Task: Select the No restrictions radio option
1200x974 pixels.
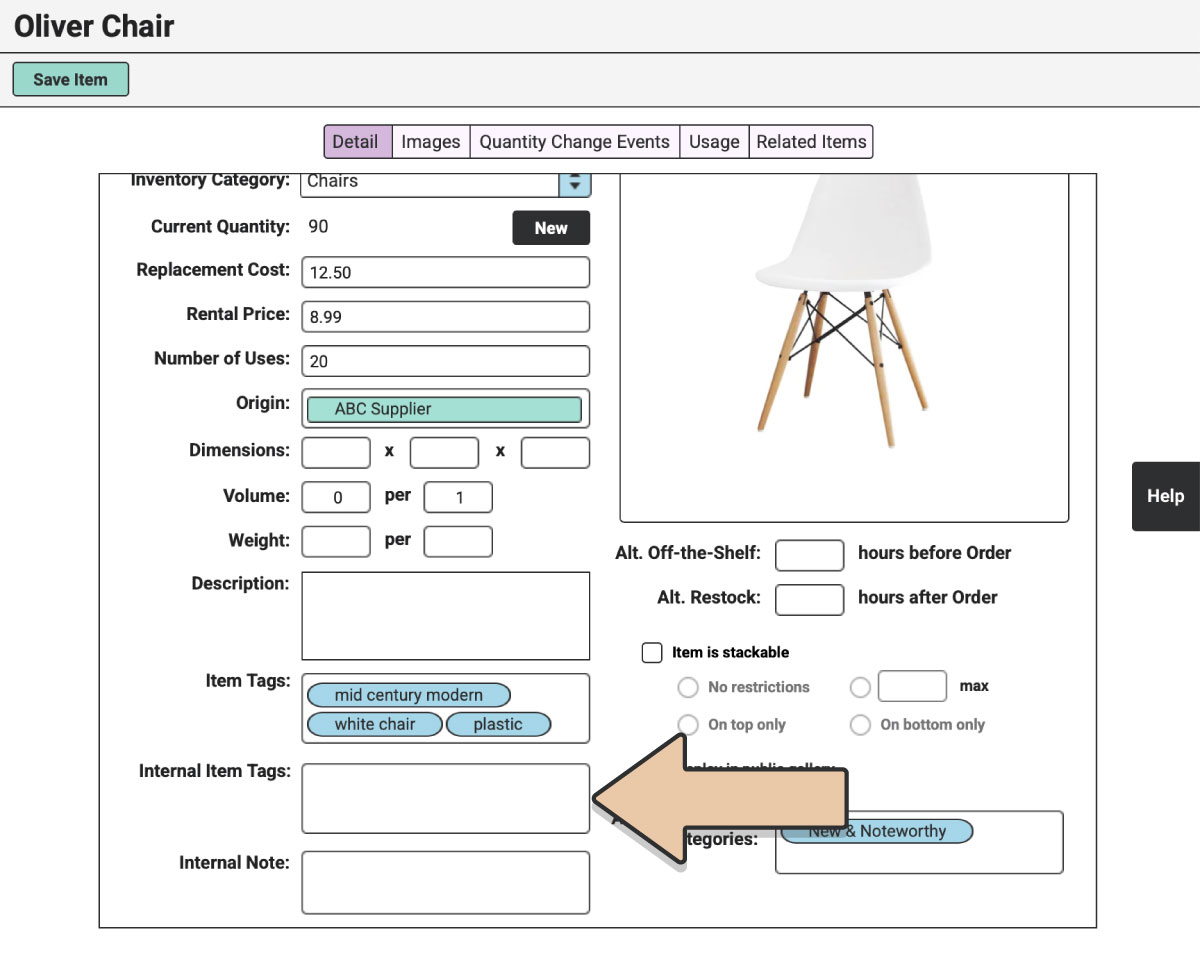Action: 688,688
